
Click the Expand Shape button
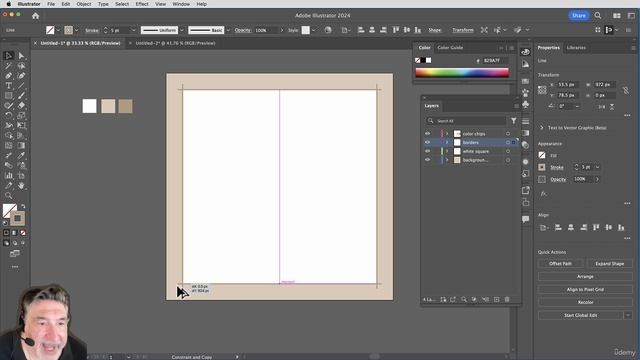(x=609, y=264)
